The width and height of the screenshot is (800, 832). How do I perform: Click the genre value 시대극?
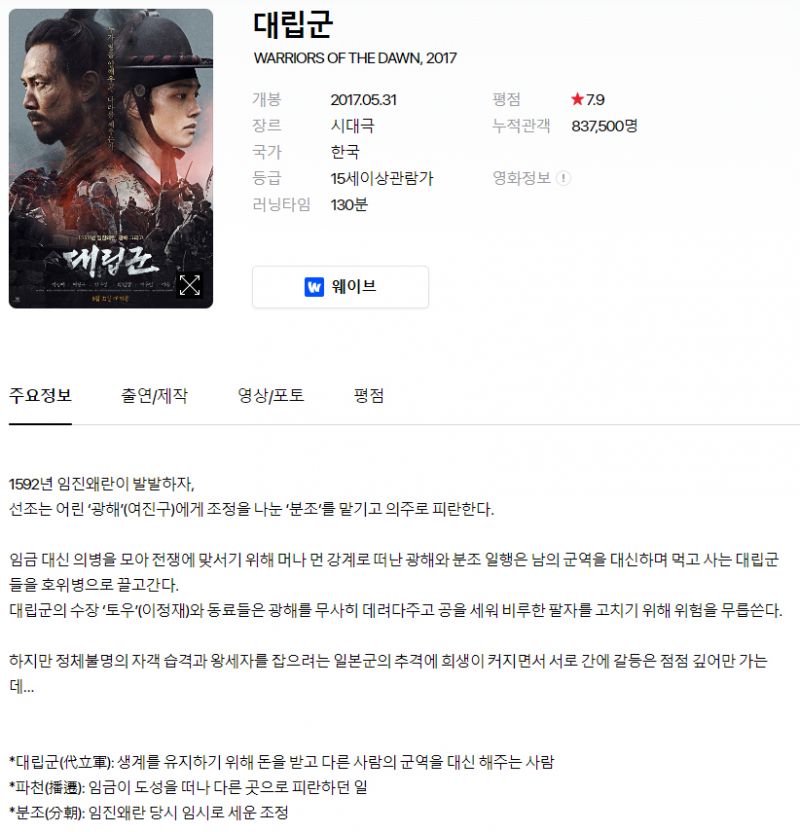tap(352, 126)
